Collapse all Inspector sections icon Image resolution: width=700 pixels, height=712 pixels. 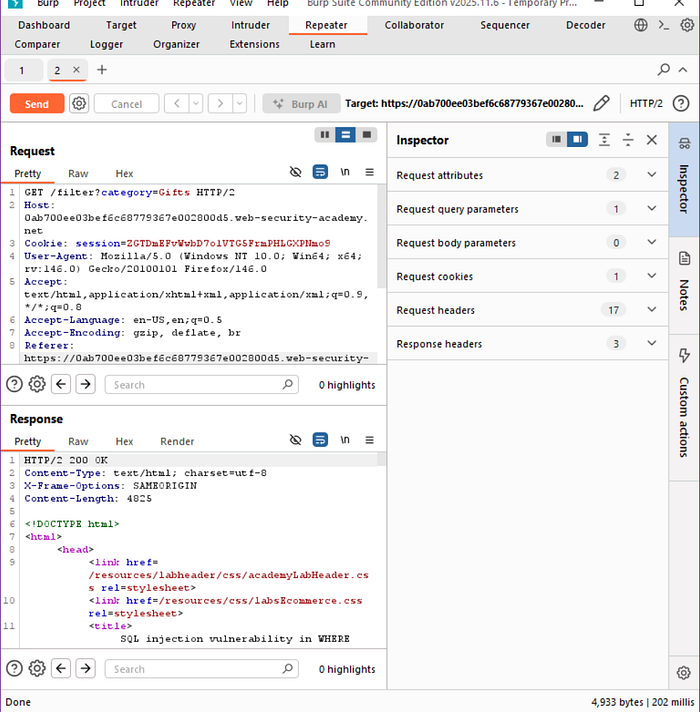point(628,140)
